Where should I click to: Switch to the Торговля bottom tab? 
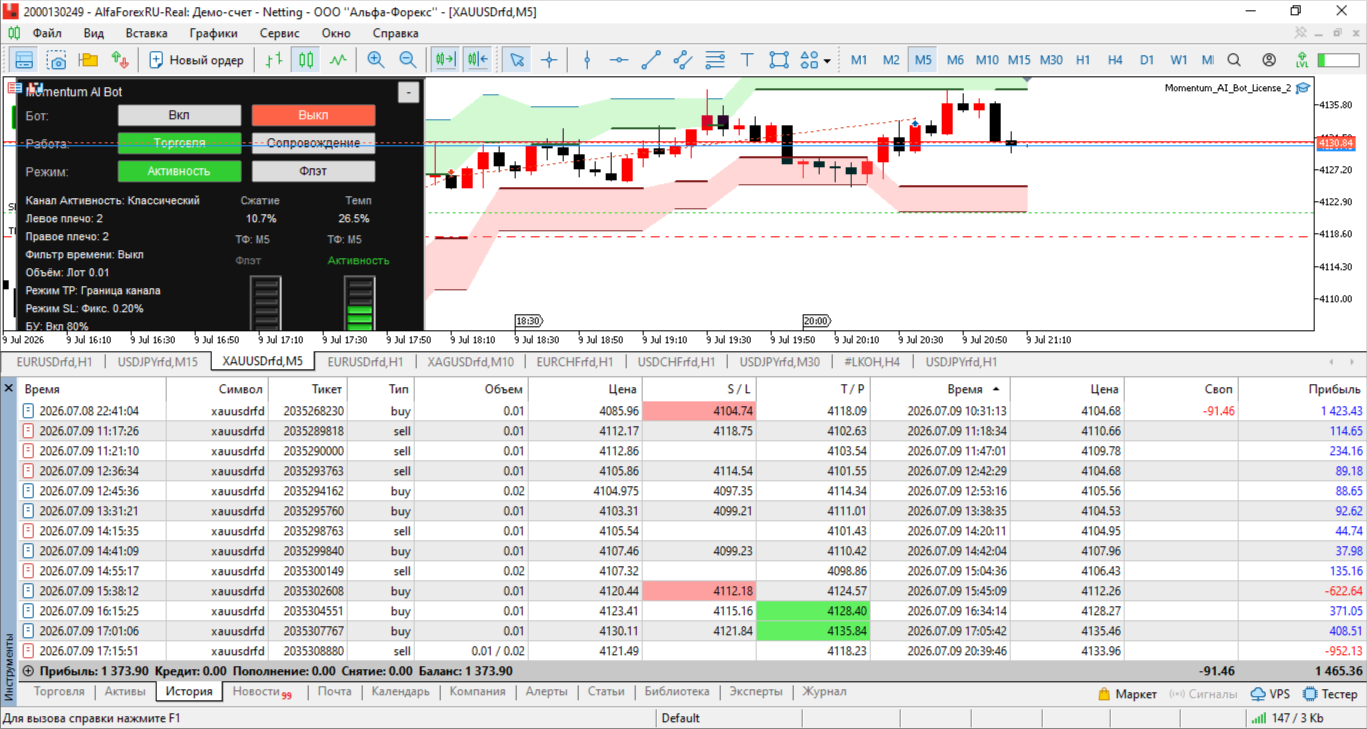pyautogui.click(x=59, y=692)
